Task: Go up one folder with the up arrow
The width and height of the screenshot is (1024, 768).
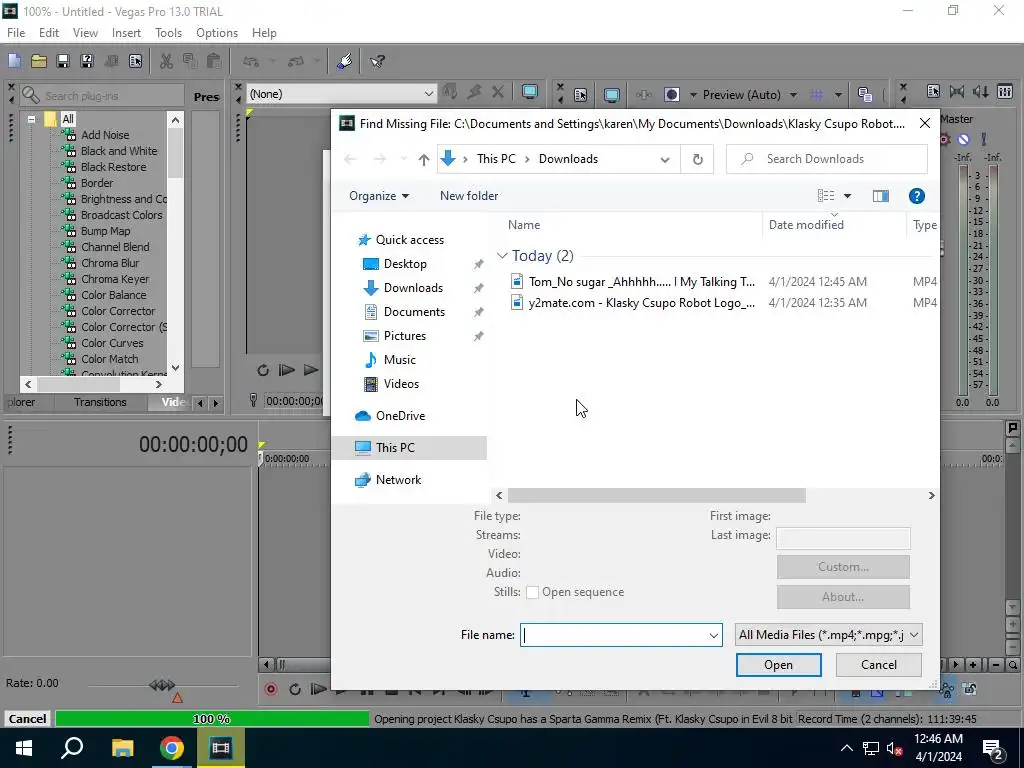Action: point(424,159)
